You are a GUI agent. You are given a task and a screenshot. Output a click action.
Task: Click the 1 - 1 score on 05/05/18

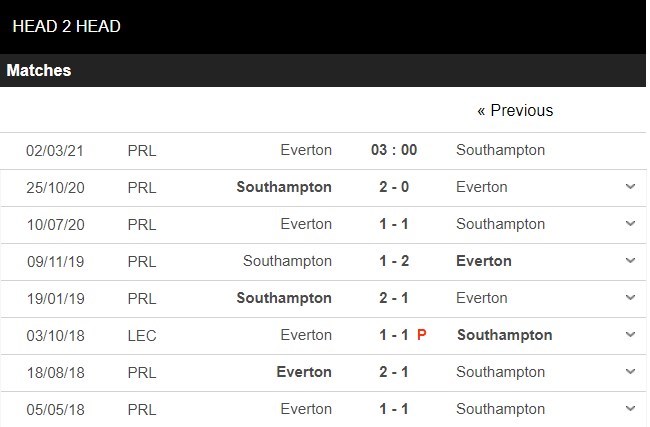pos(394,409)
